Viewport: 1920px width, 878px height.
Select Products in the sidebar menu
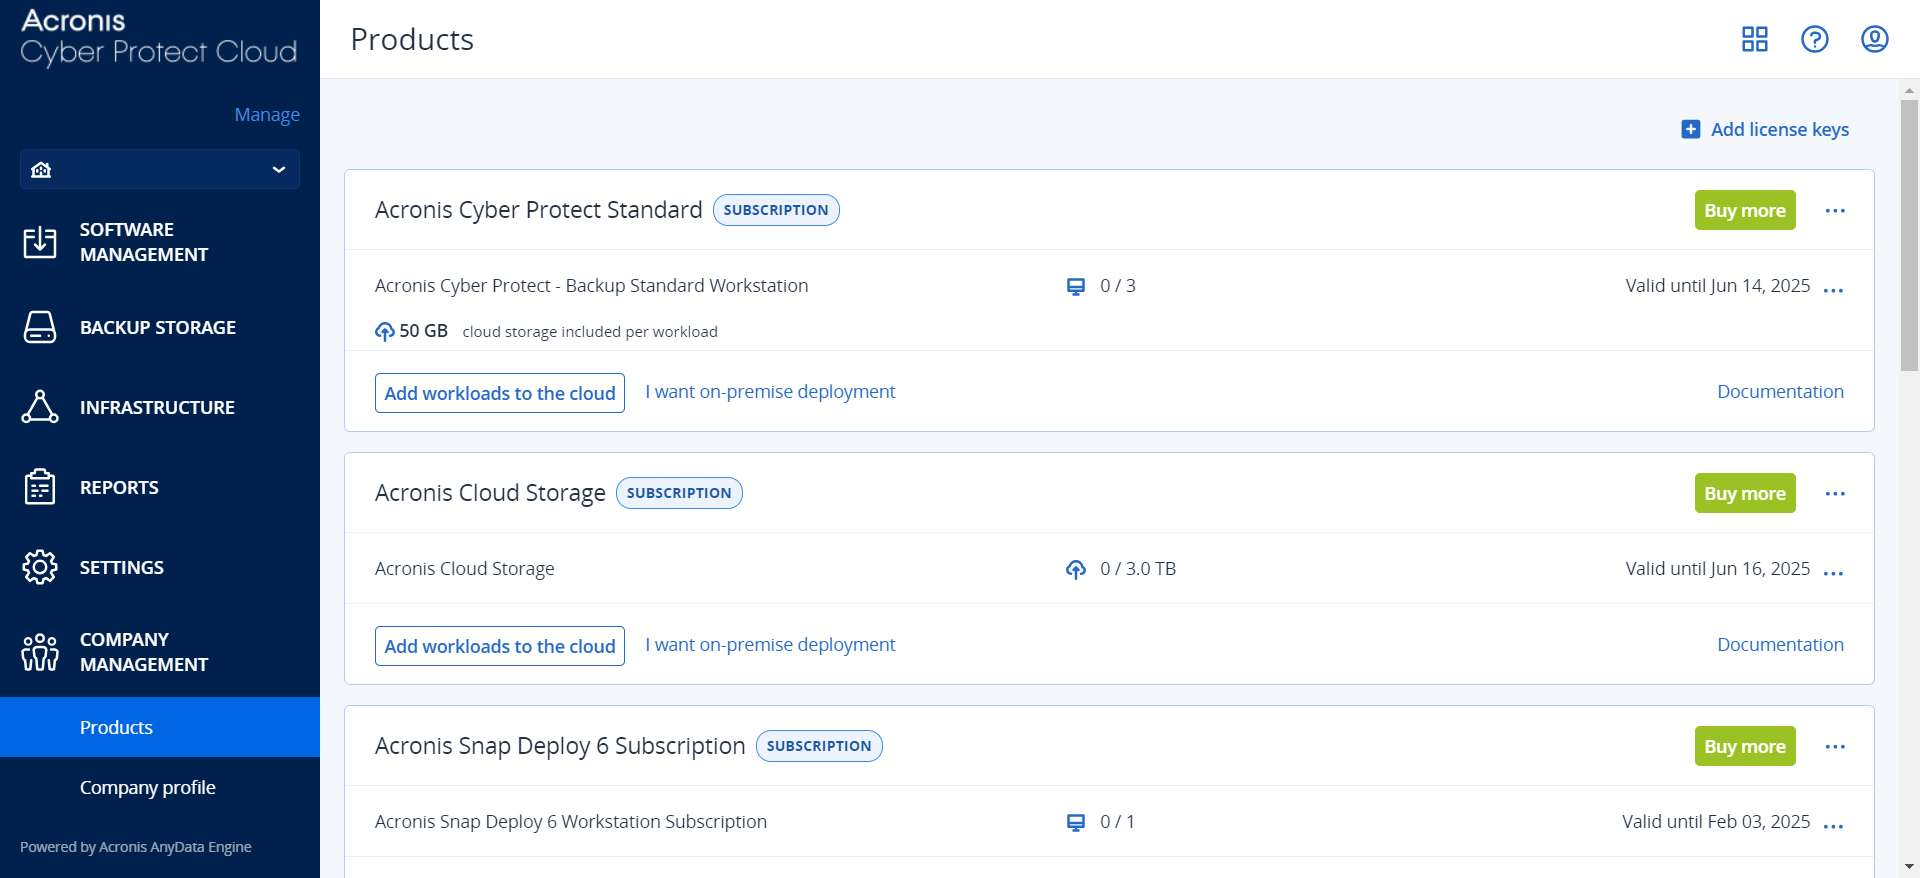pos(116,727)
